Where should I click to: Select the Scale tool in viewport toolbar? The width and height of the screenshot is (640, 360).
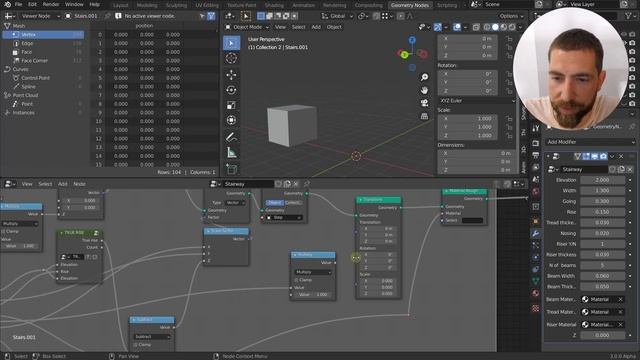pos(231,105)
